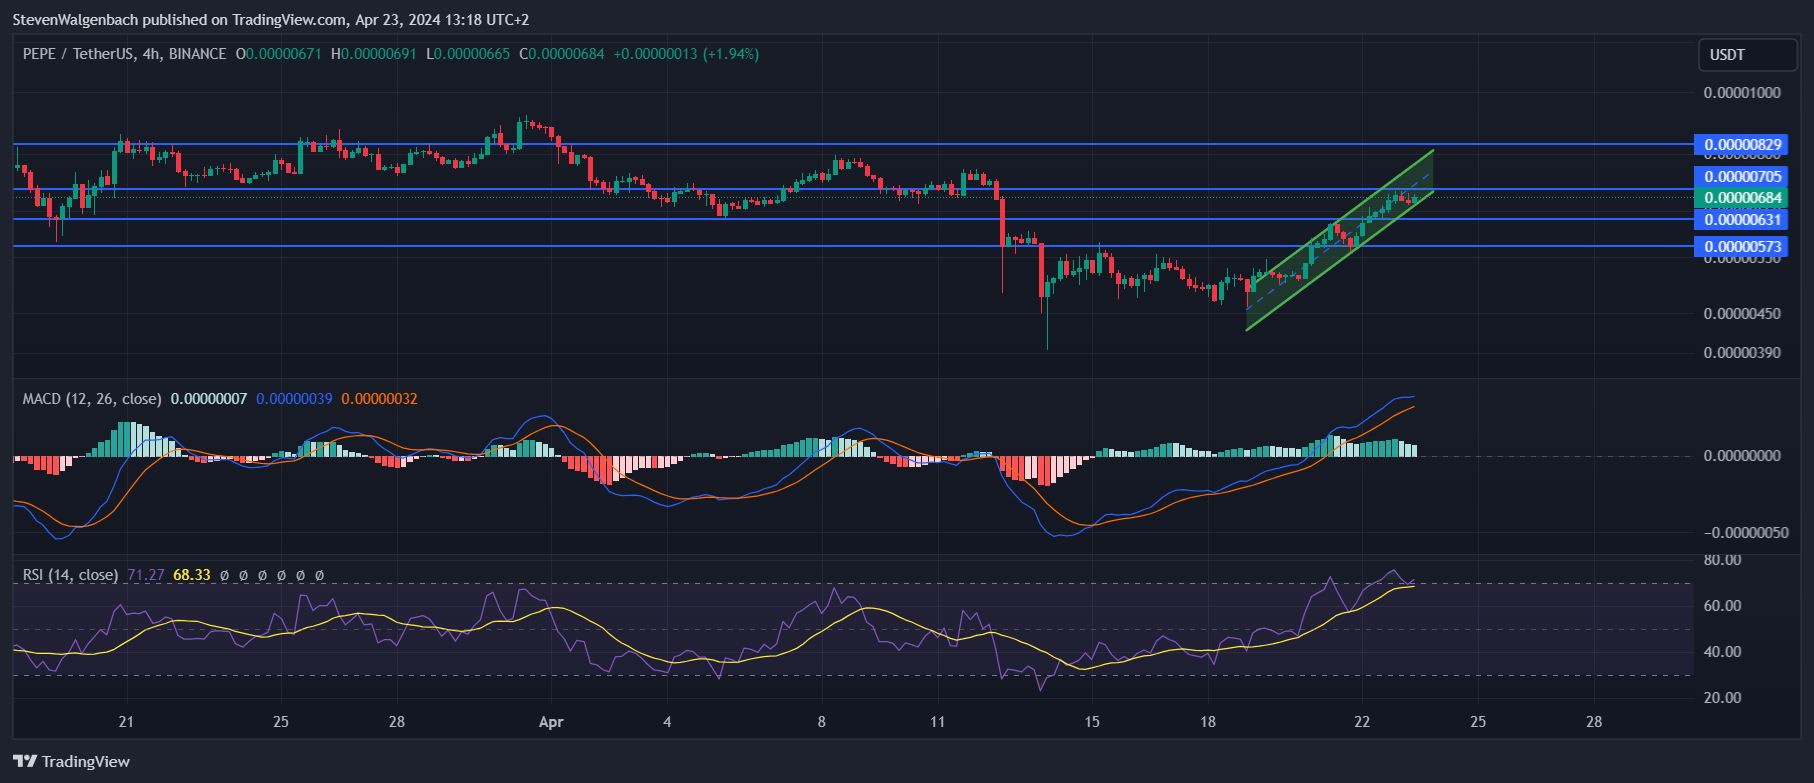This screenshot has width=1814, height=783.
Task: Click the 21 date label on the time axis
Action: pyautogui.click(x=126, y=722)
